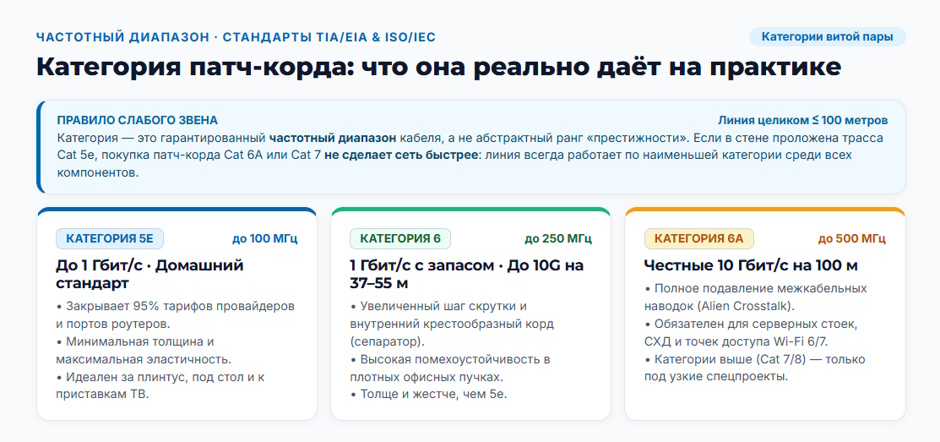Screen dimensions: 940x442
Task: Click the heading 'Категория патч-корда: что она реально даёт на практике'
Action: pos(439,67)
